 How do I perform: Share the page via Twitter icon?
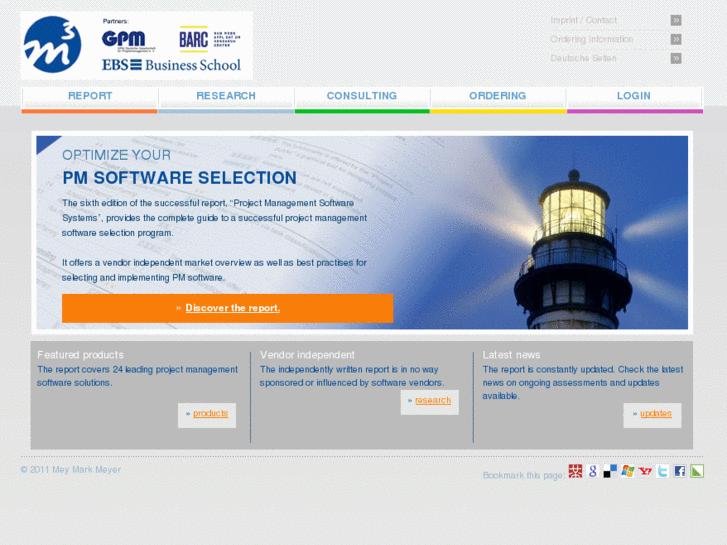(x=663, y=471)
